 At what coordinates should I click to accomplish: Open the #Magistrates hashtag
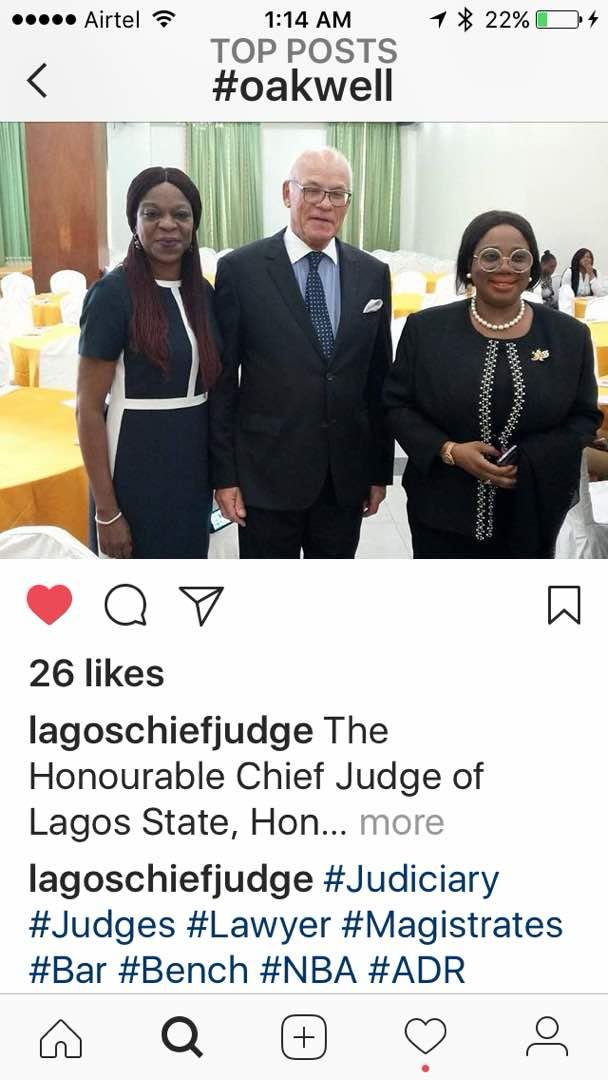point(452,926)
